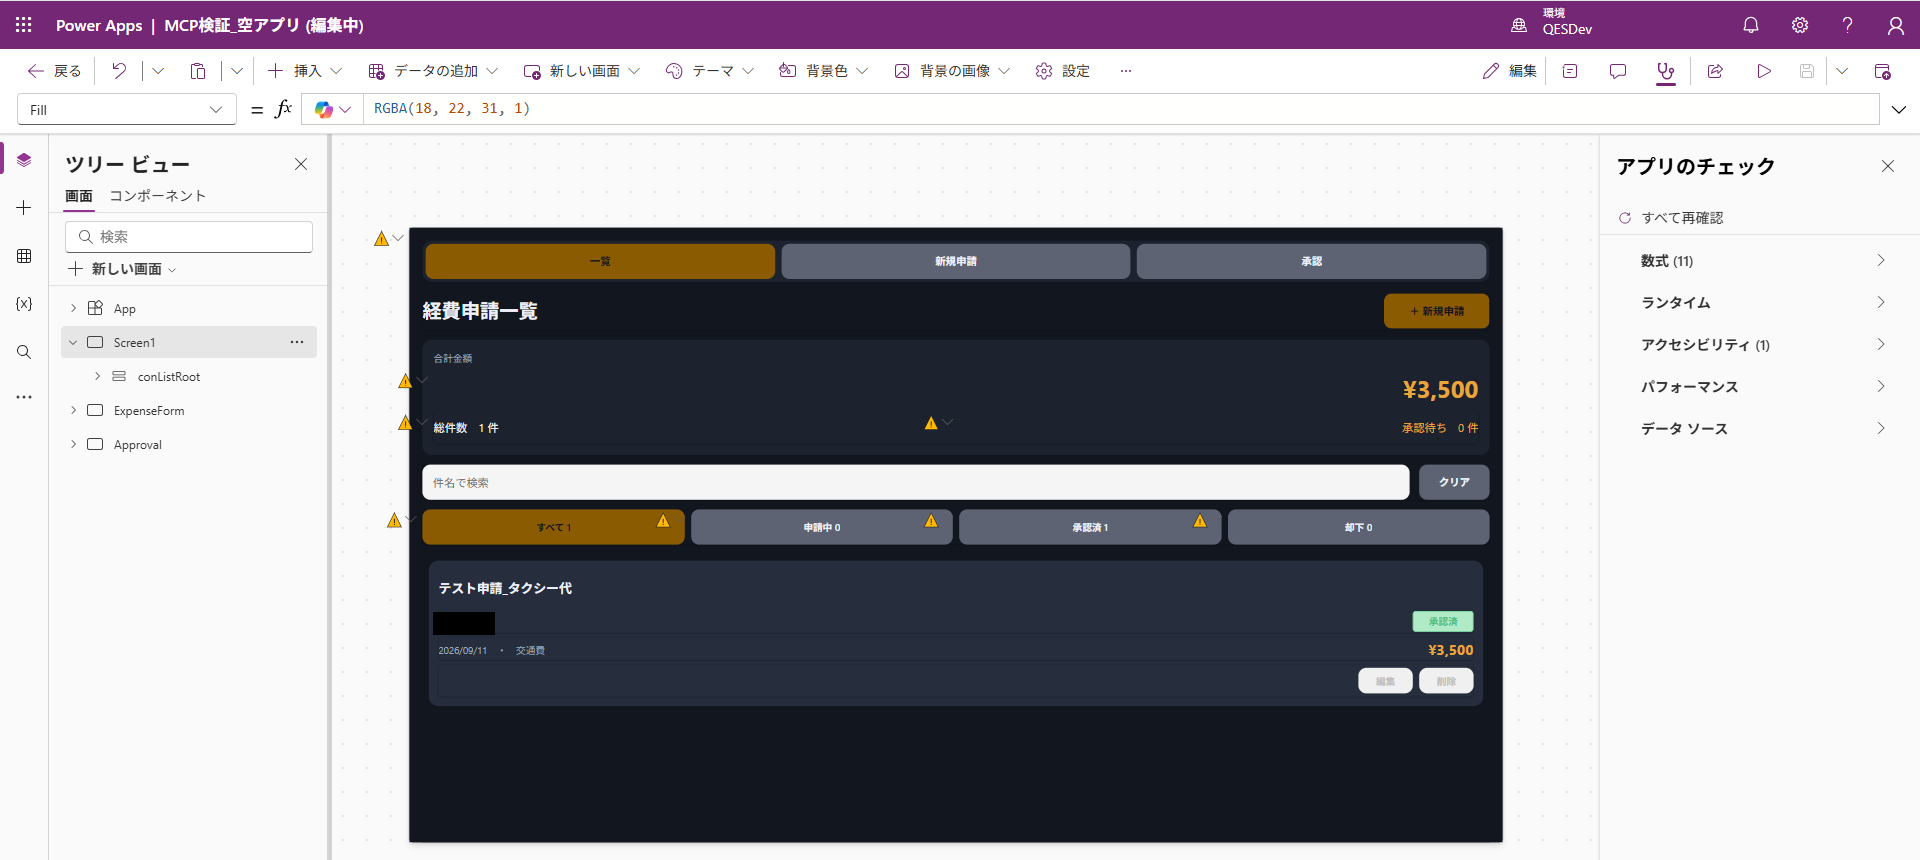
Task: Click the orange + 新規申請 button
Action: [x=1436, y=311]
